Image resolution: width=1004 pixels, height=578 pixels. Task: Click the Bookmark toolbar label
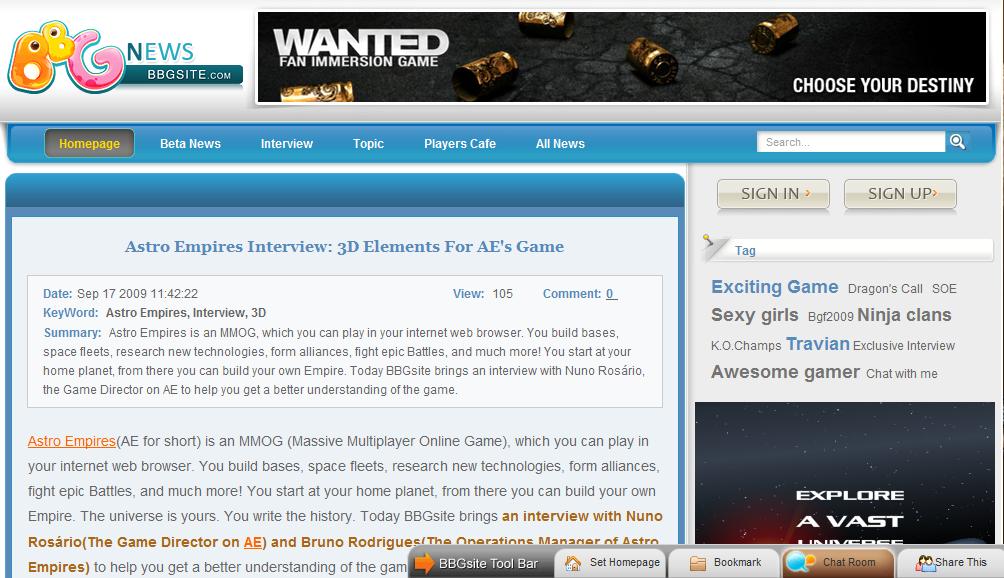738,562
